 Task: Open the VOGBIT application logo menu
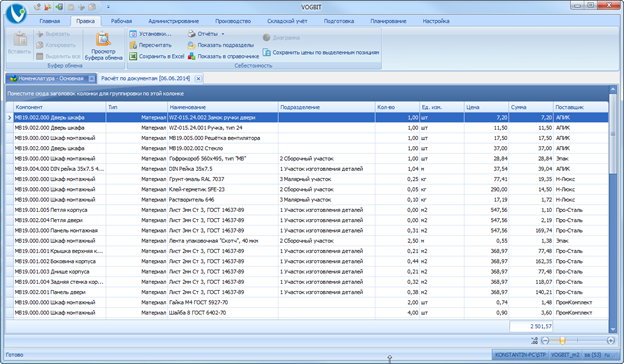16,13
